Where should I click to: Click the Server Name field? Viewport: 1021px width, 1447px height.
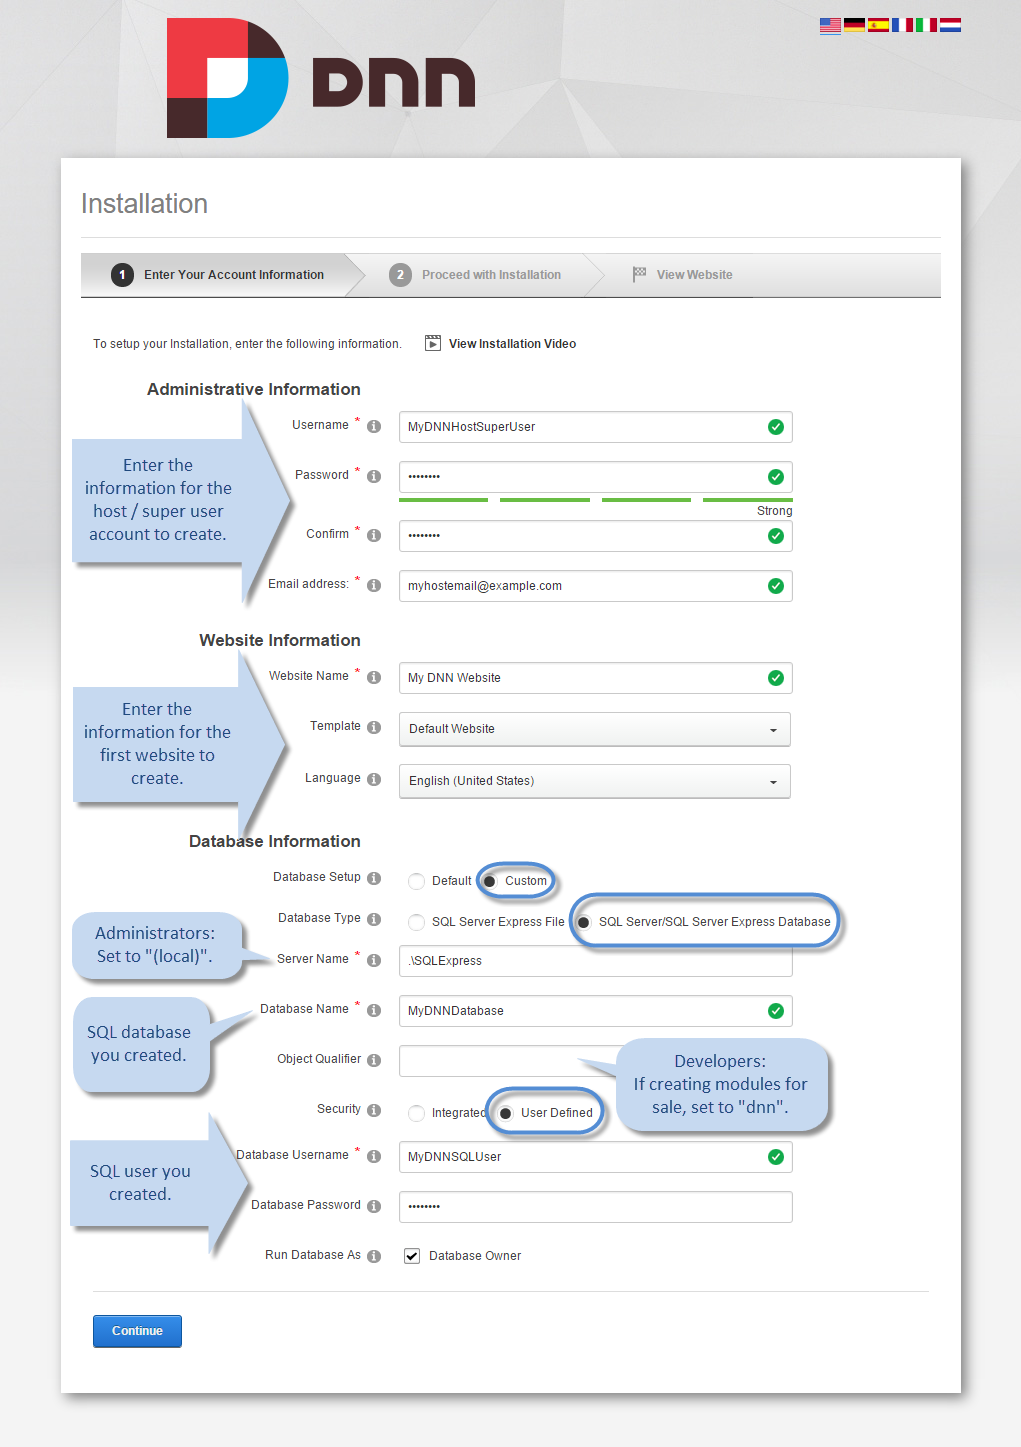tap(596, 961)
